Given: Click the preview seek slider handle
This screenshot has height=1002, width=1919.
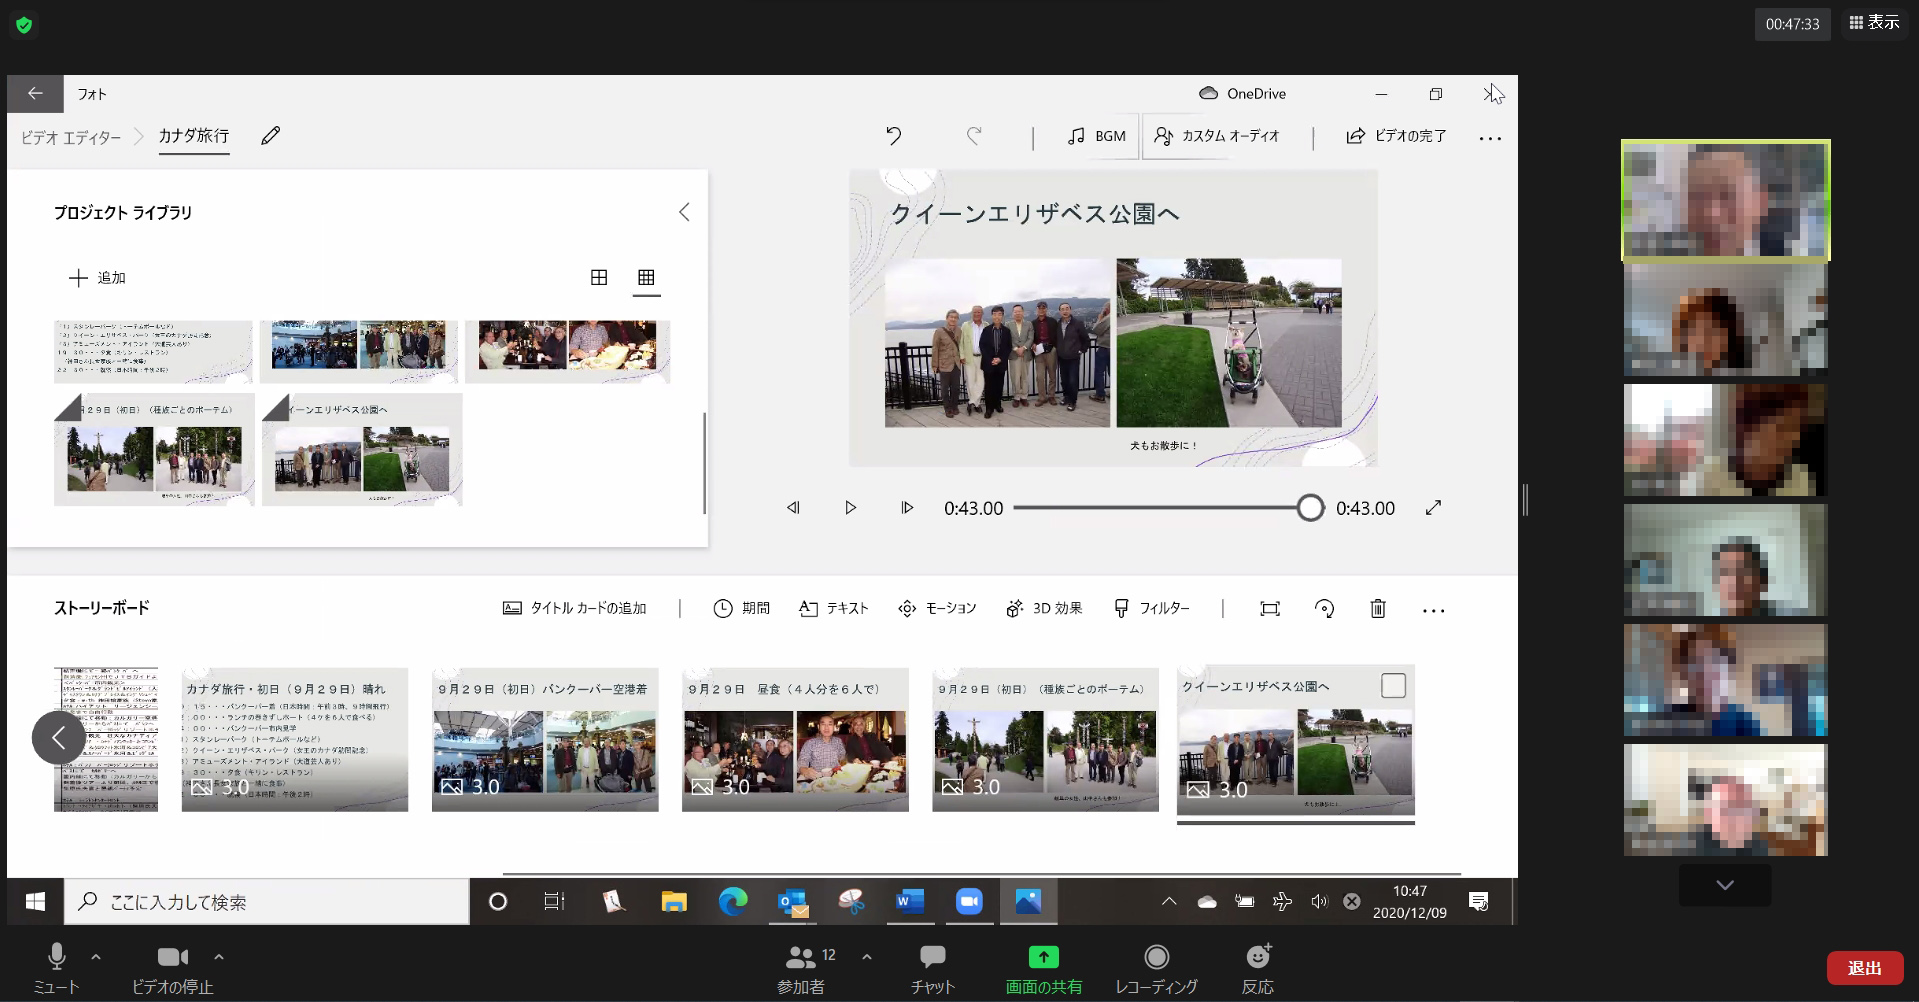Looking at the screenshot, I should [x=1310, y=508].
